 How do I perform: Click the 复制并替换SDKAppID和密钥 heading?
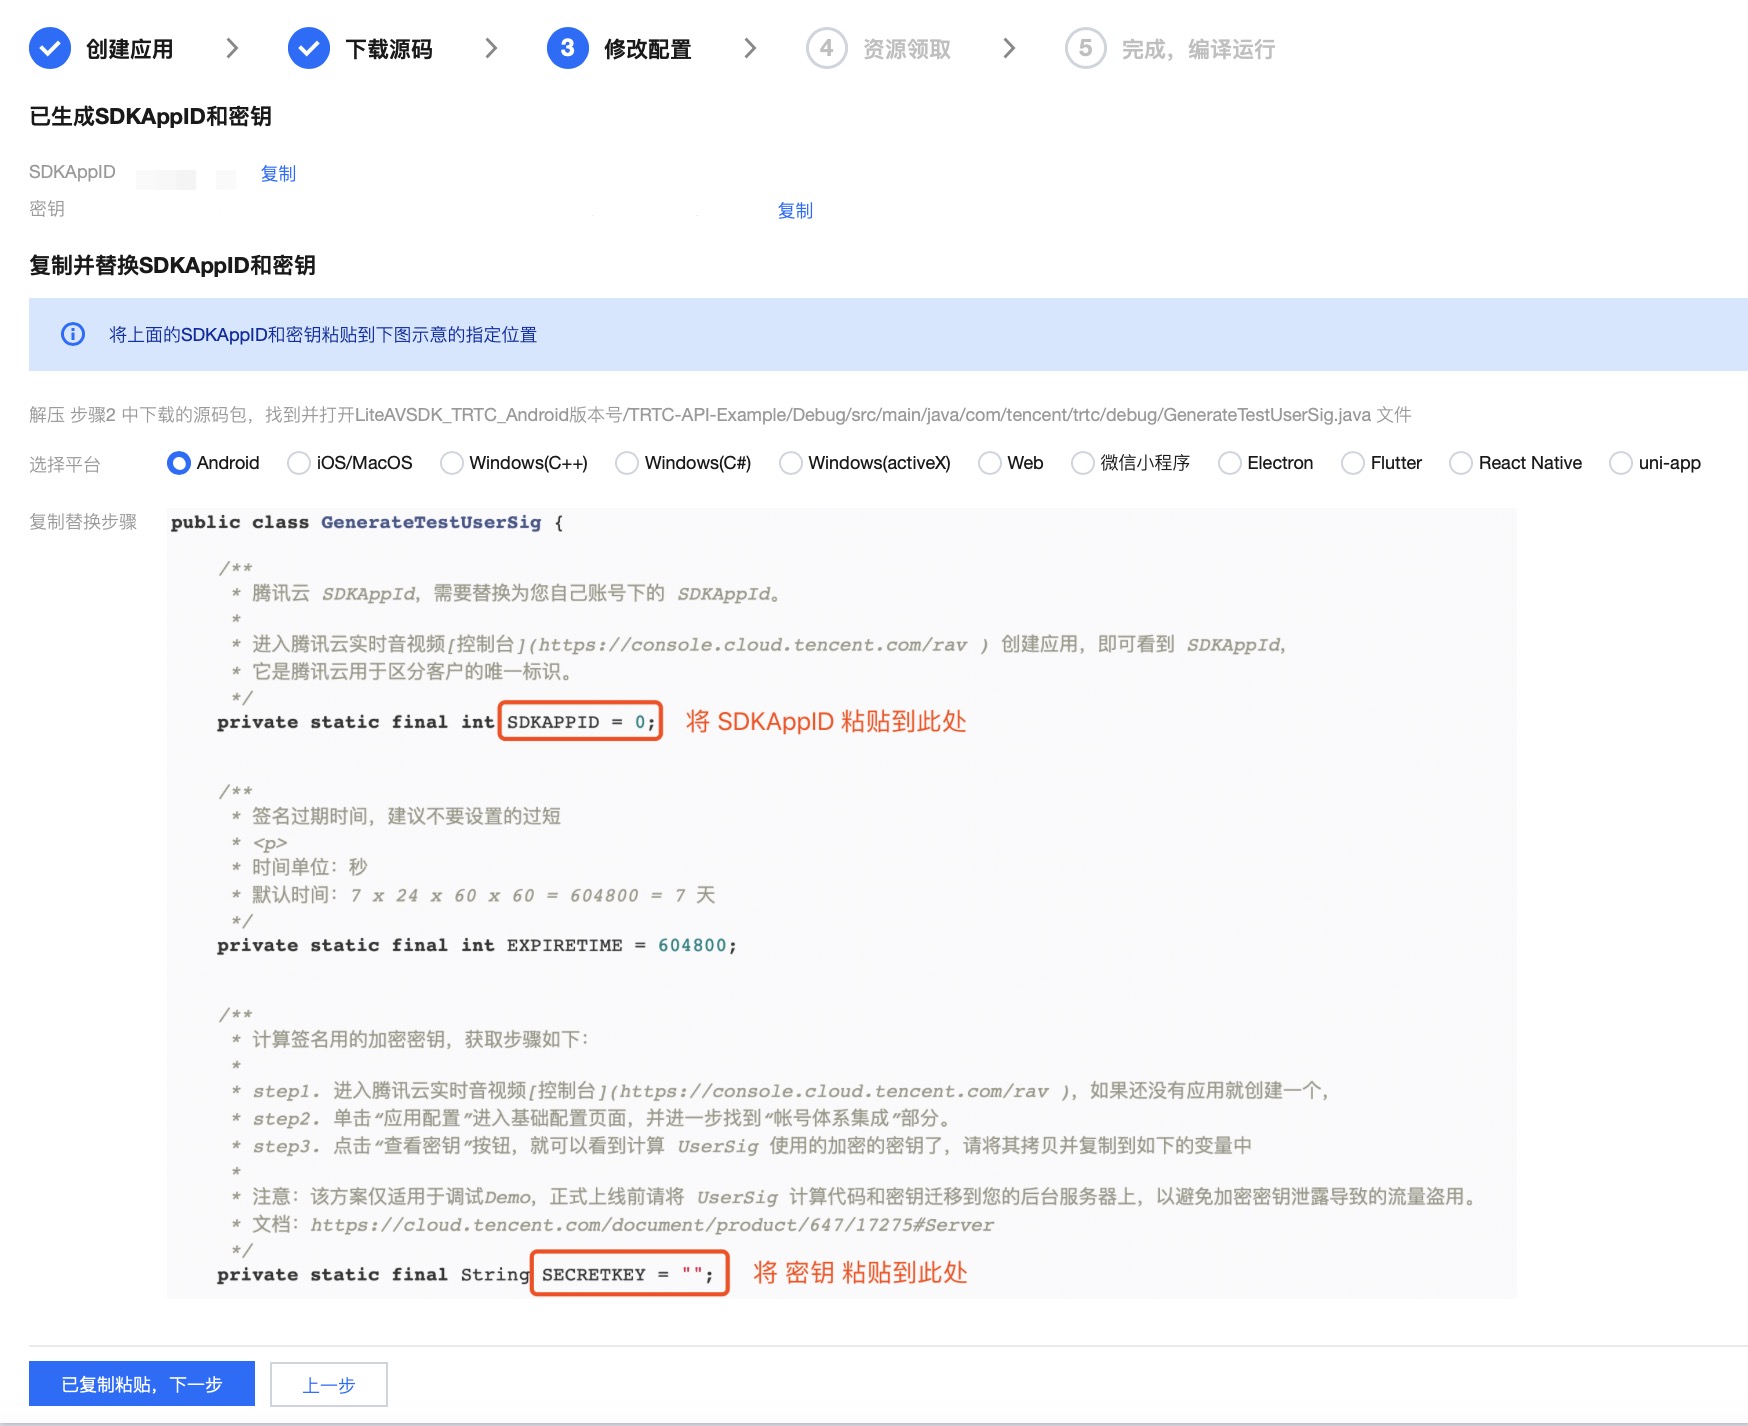click(x=173, y=265)
